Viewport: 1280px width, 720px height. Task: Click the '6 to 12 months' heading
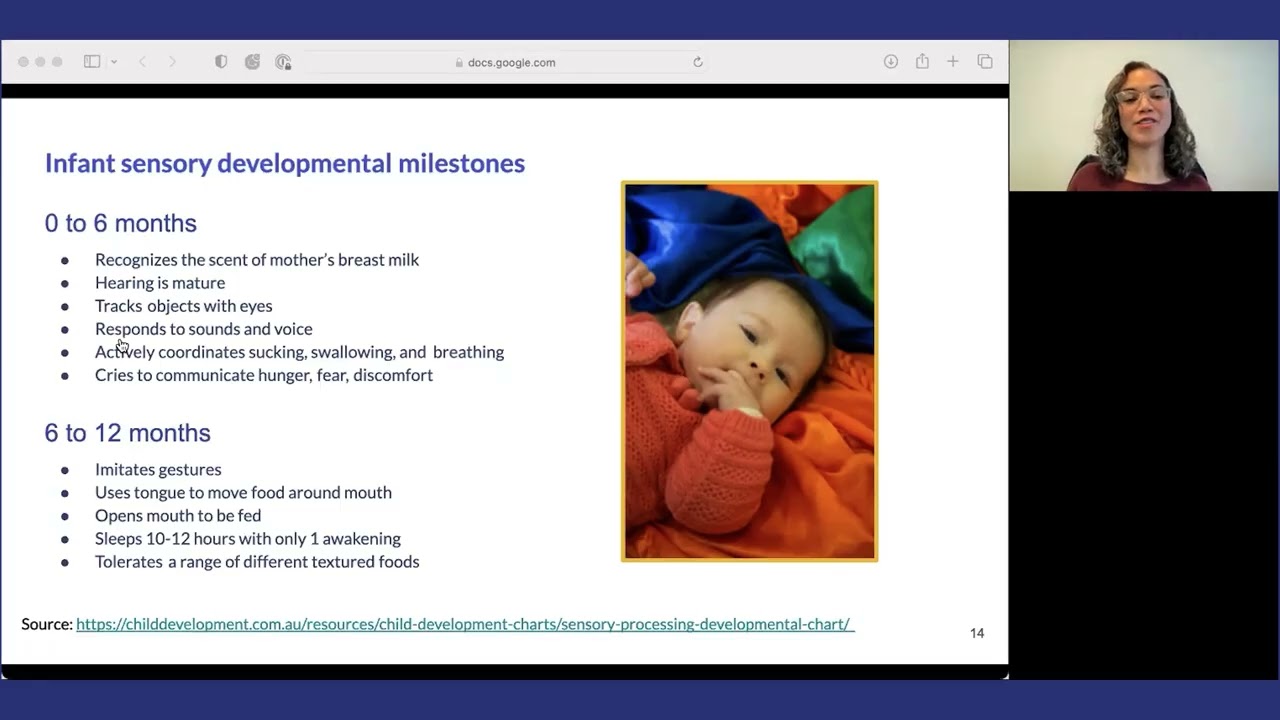pos(128,433)
